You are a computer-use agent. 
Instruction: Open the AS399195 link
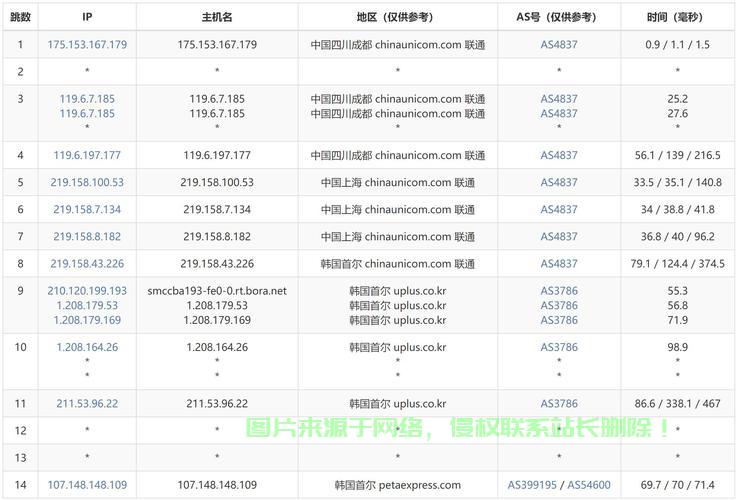[534, 485]
